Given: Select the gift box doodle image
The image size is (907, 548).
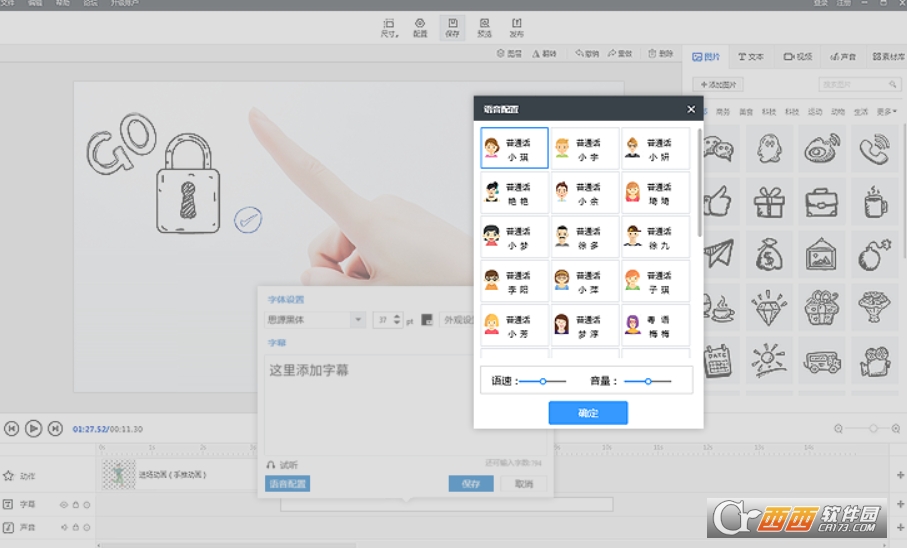Looking at the screenshot, I should click(769, 203).
